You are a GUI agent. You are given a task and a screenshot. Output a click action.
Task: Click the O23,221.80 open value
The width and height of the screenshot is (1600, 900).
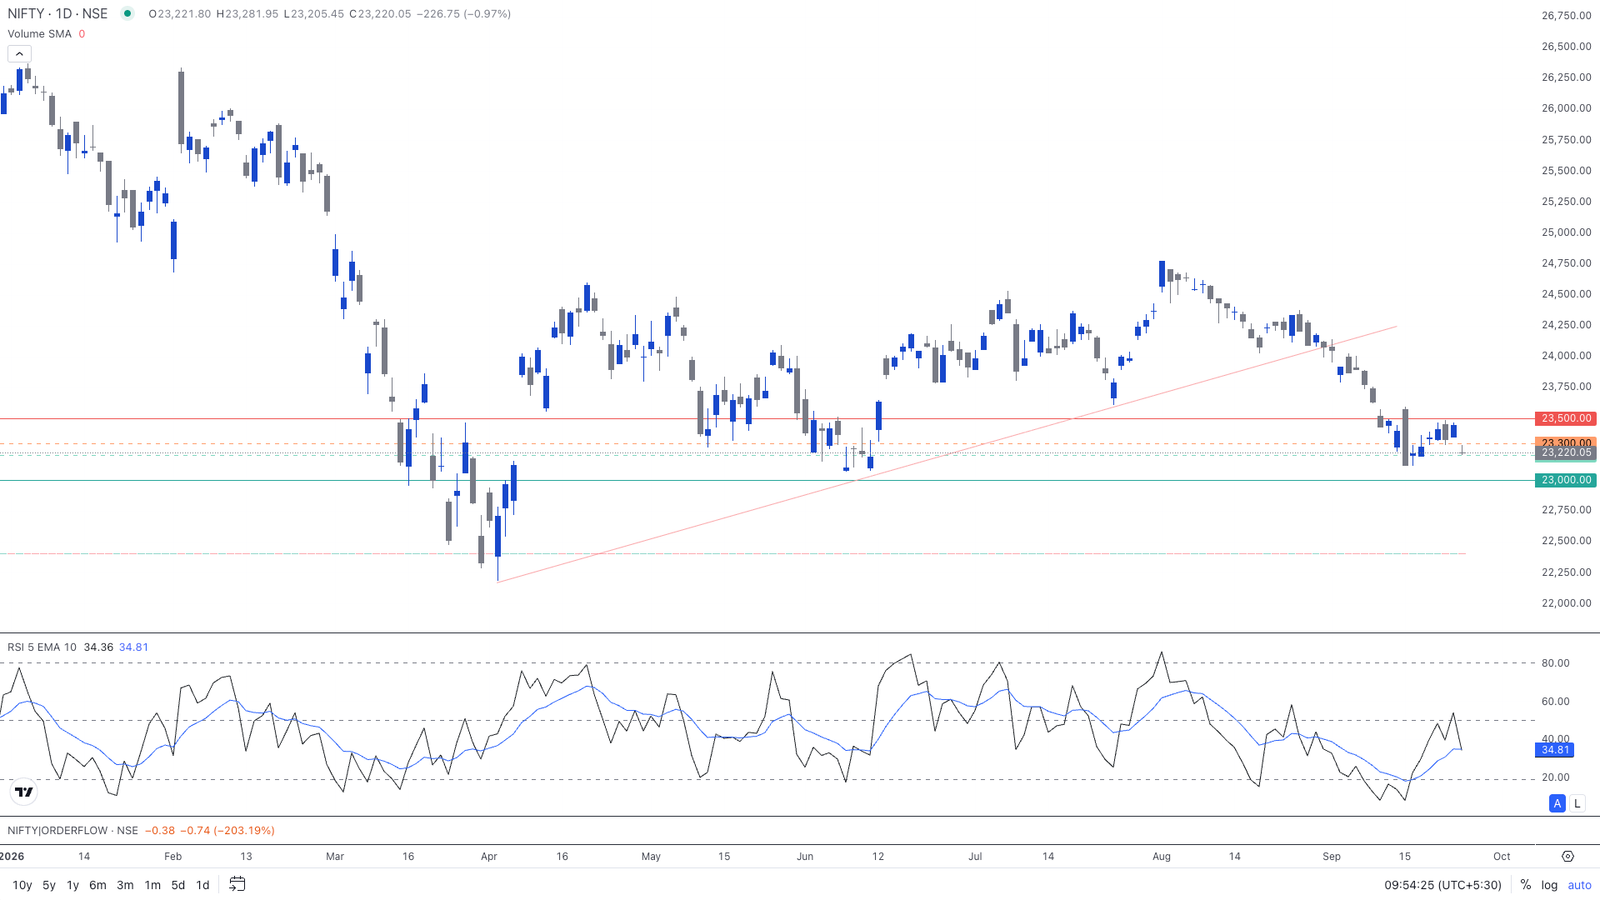point(179,14)
